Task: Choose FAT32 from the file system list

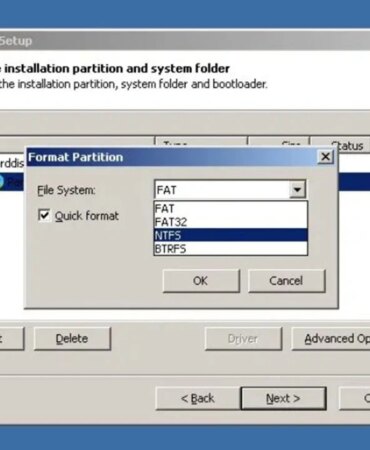Action: (x=230, y=222)
